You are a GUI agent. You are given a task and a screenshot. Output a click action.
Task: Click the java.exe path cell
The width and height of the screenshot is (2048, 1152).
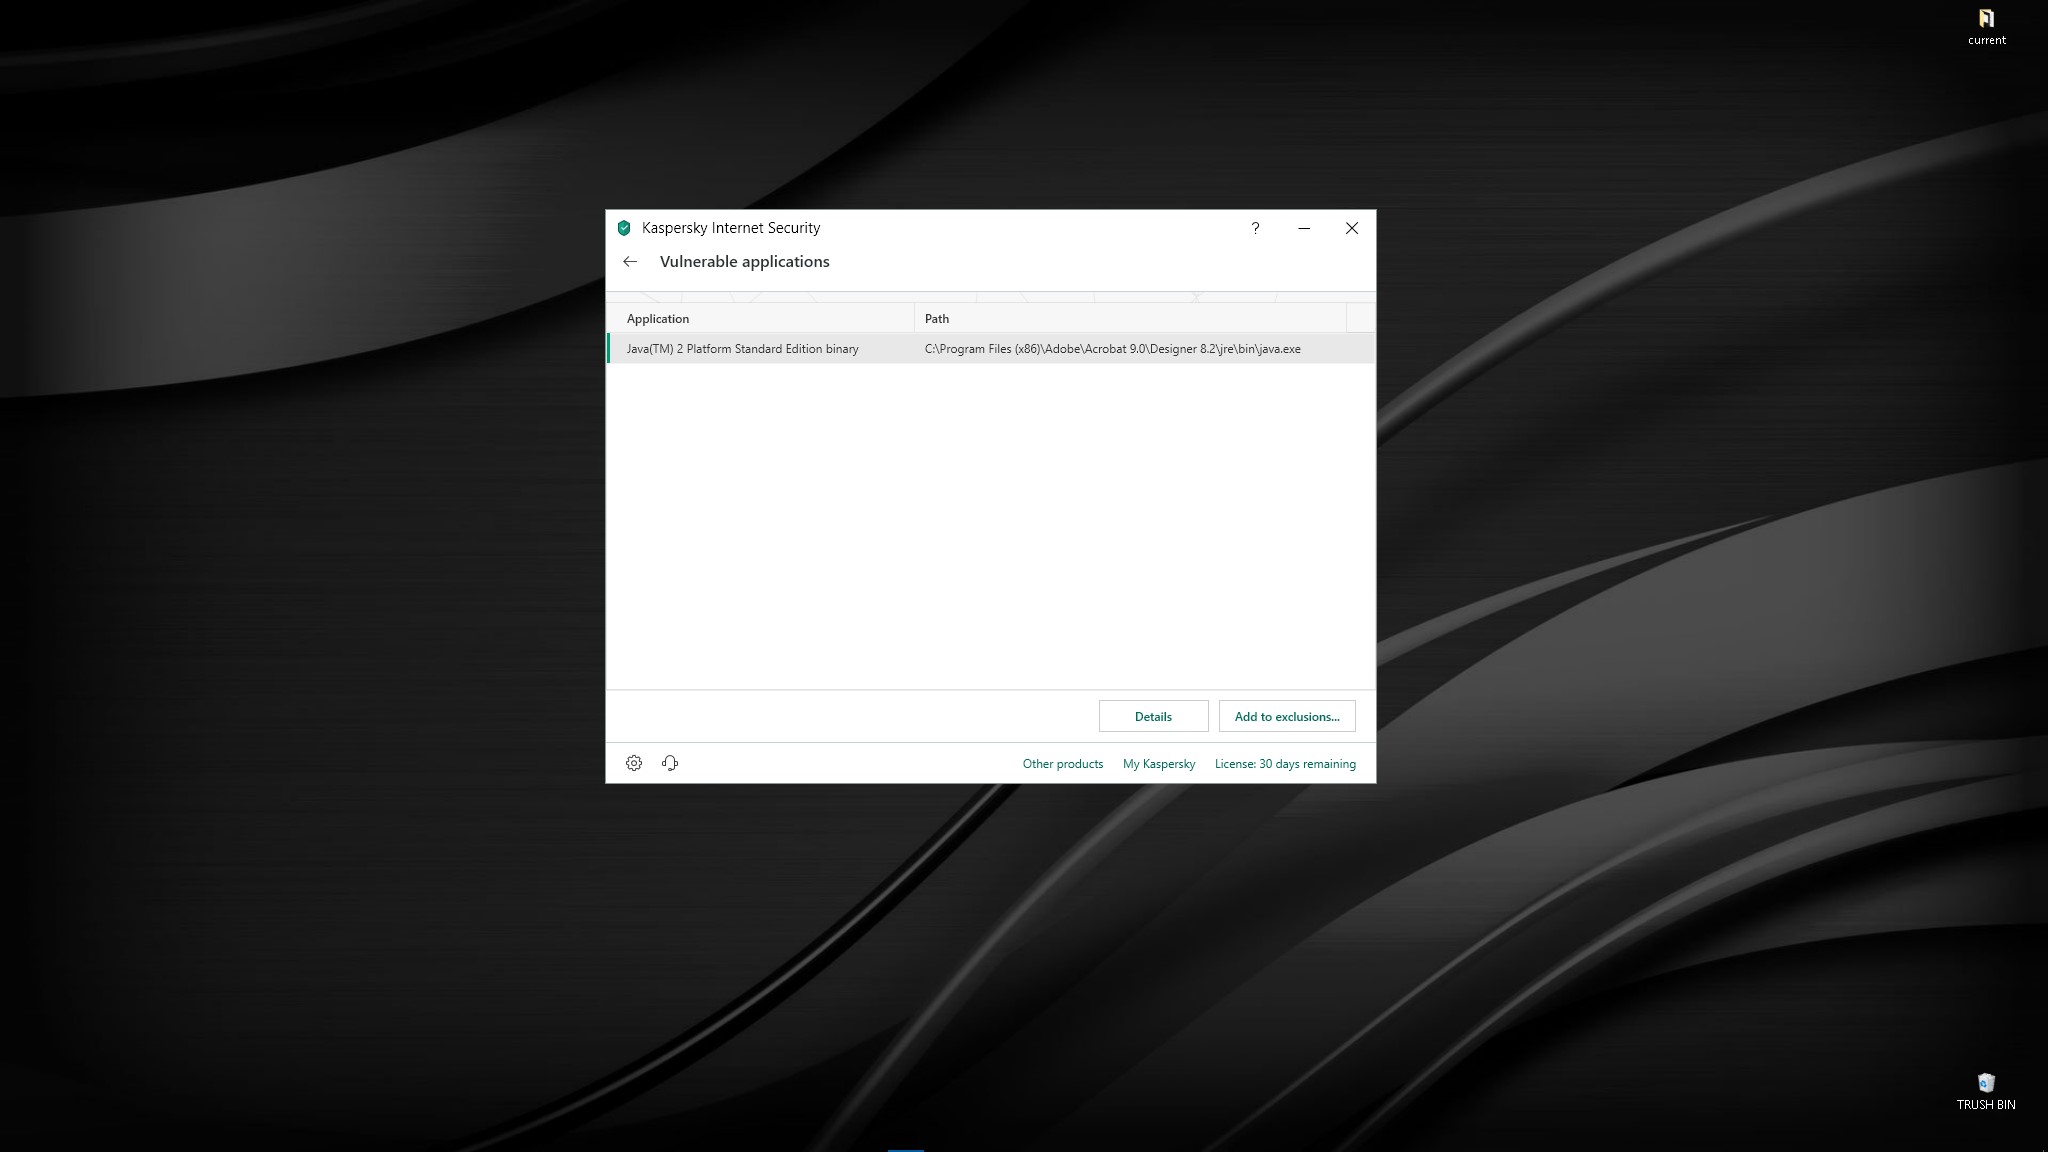[1112, 349]
